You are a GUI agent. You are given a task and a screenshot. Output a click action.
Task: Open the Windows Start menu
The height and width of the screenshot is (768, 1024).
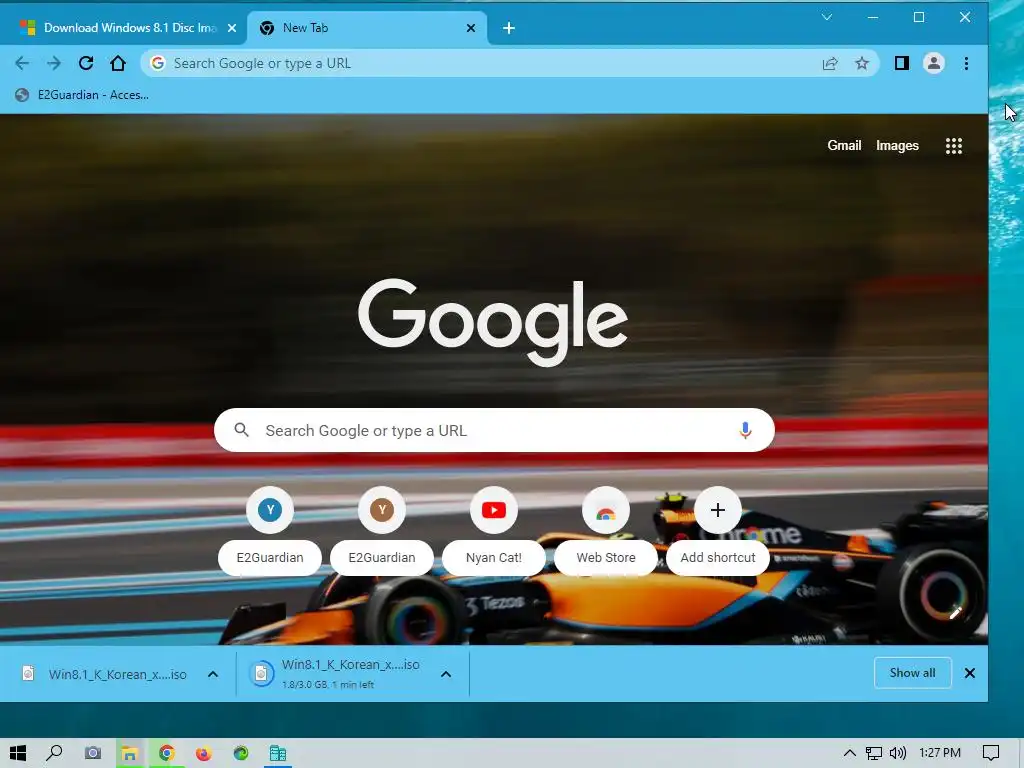pos(18,753)
